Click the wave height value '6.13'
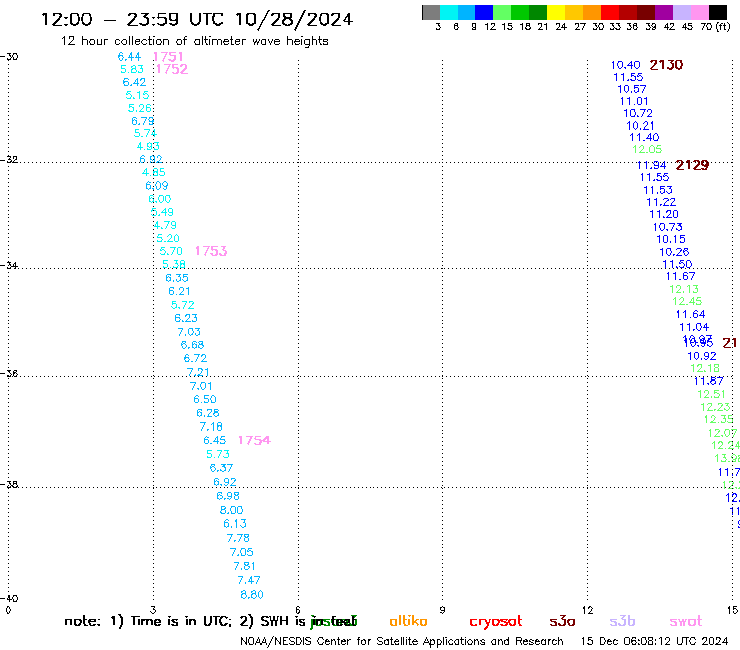 coord(235,524)
